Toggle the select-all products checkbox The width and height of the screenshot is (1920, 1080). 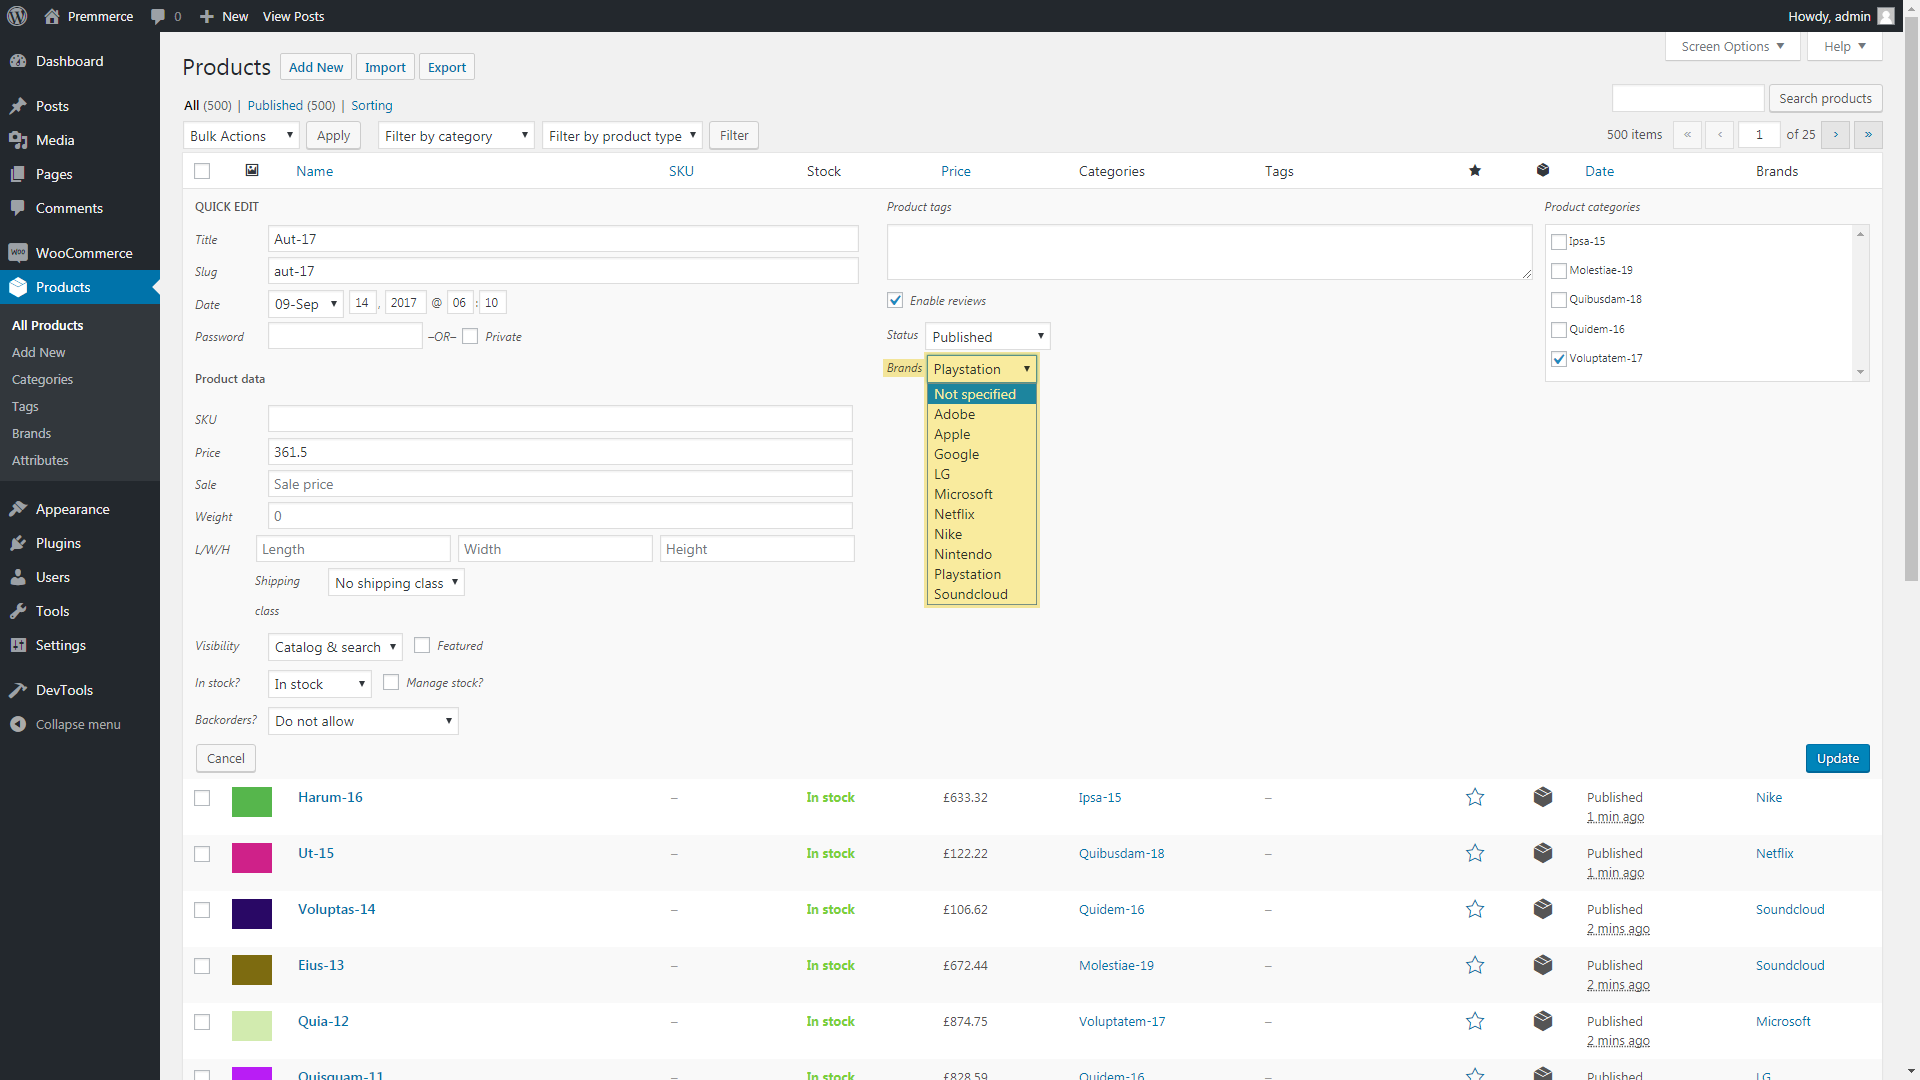click(202, 171)
